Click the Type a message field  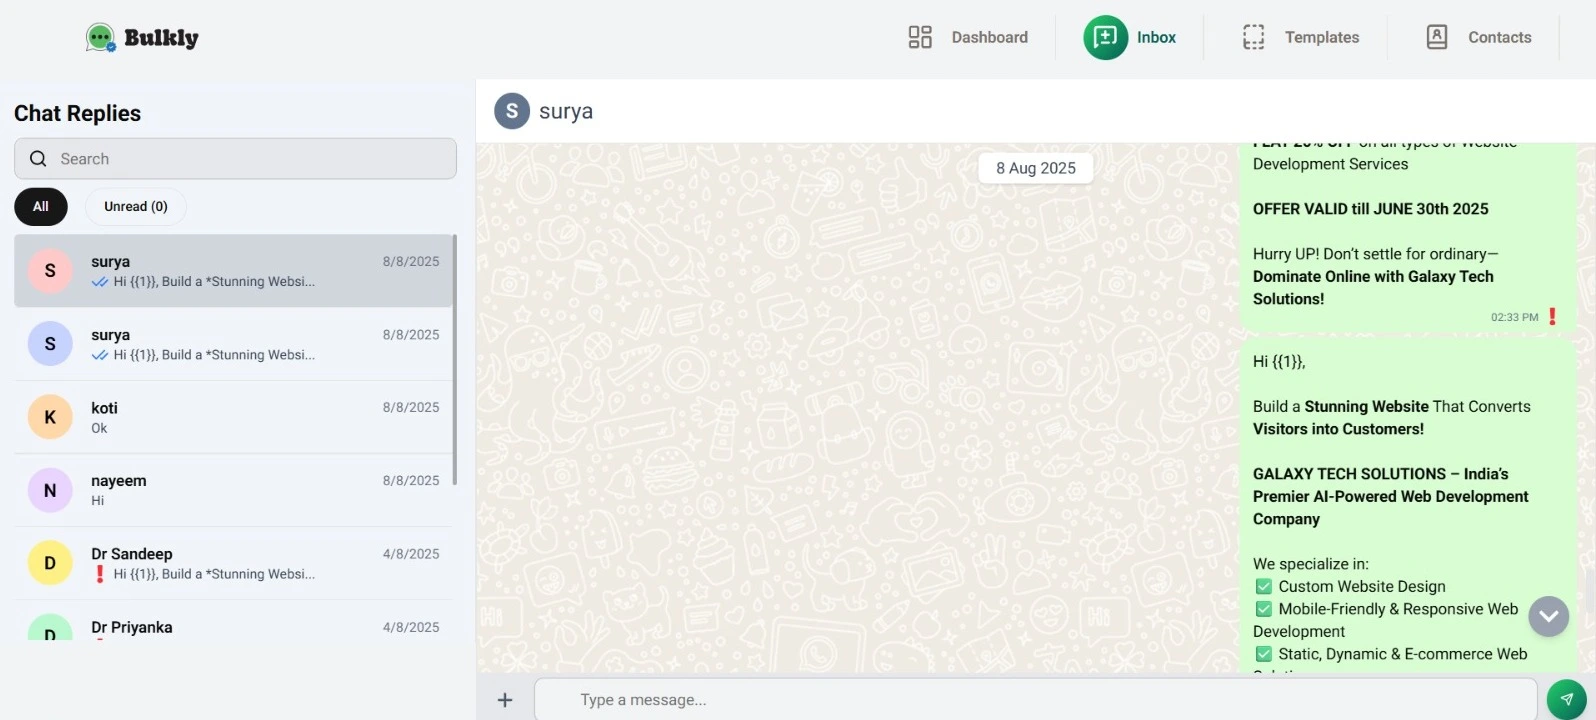tap(1036, 700)
